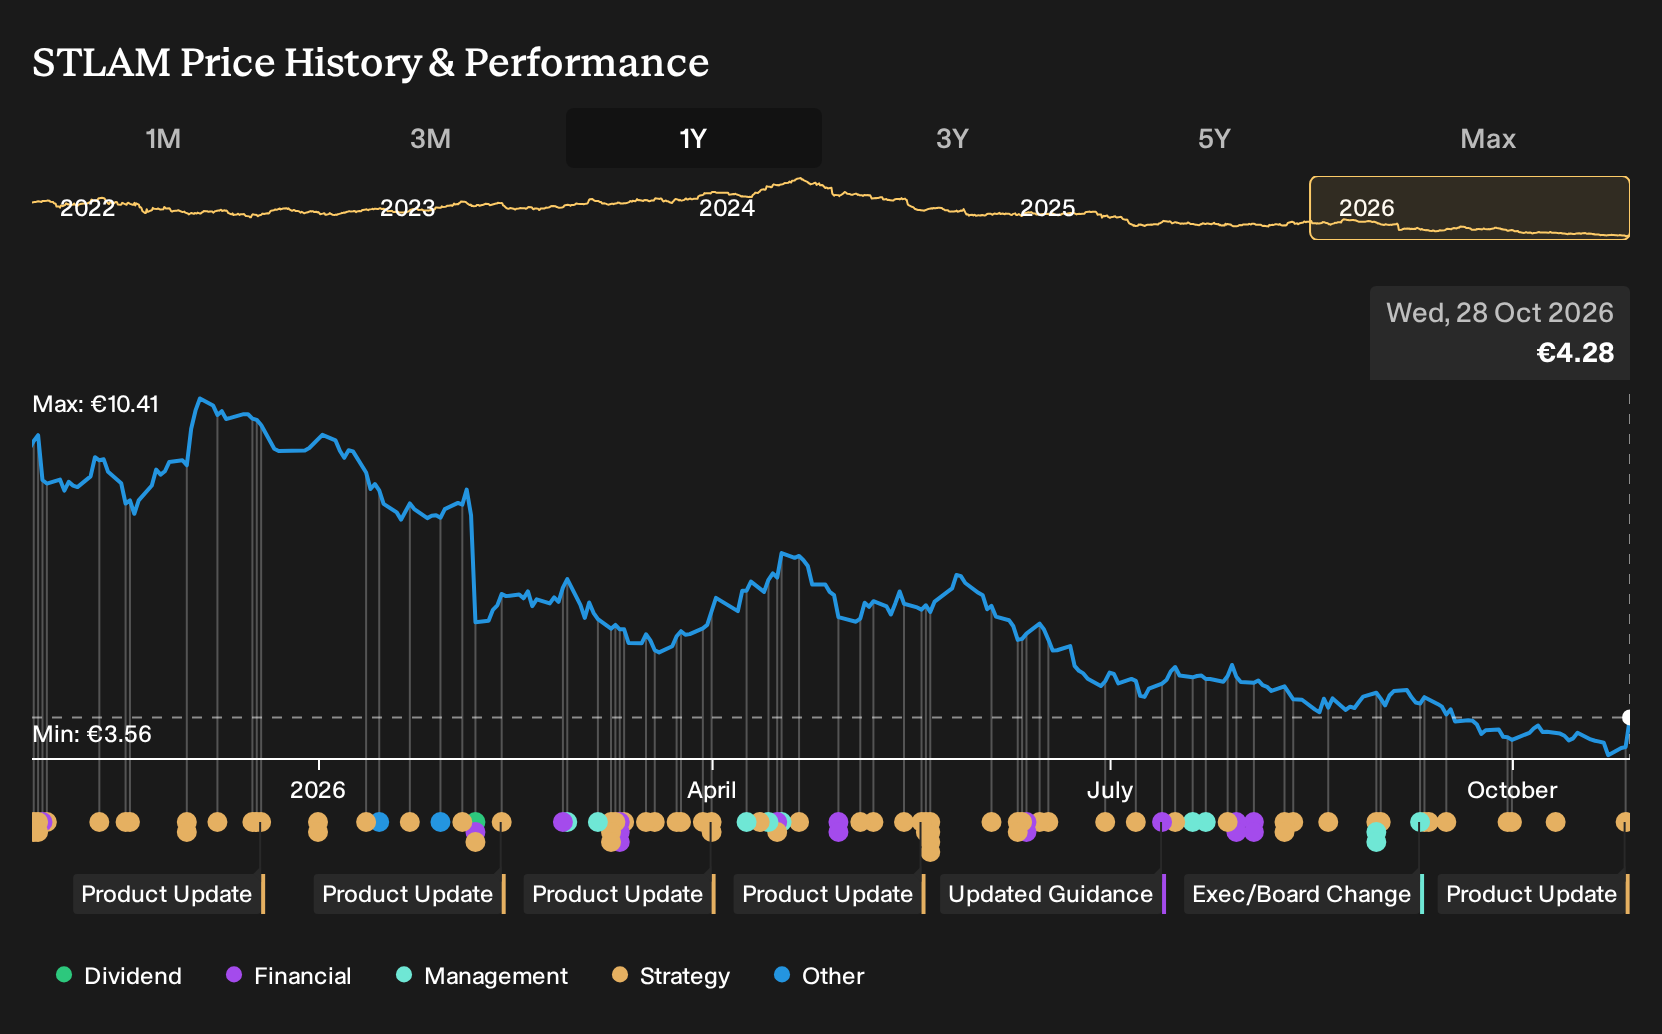
Task: Click the "Min: €3.56" label
Action: point(92,734)
